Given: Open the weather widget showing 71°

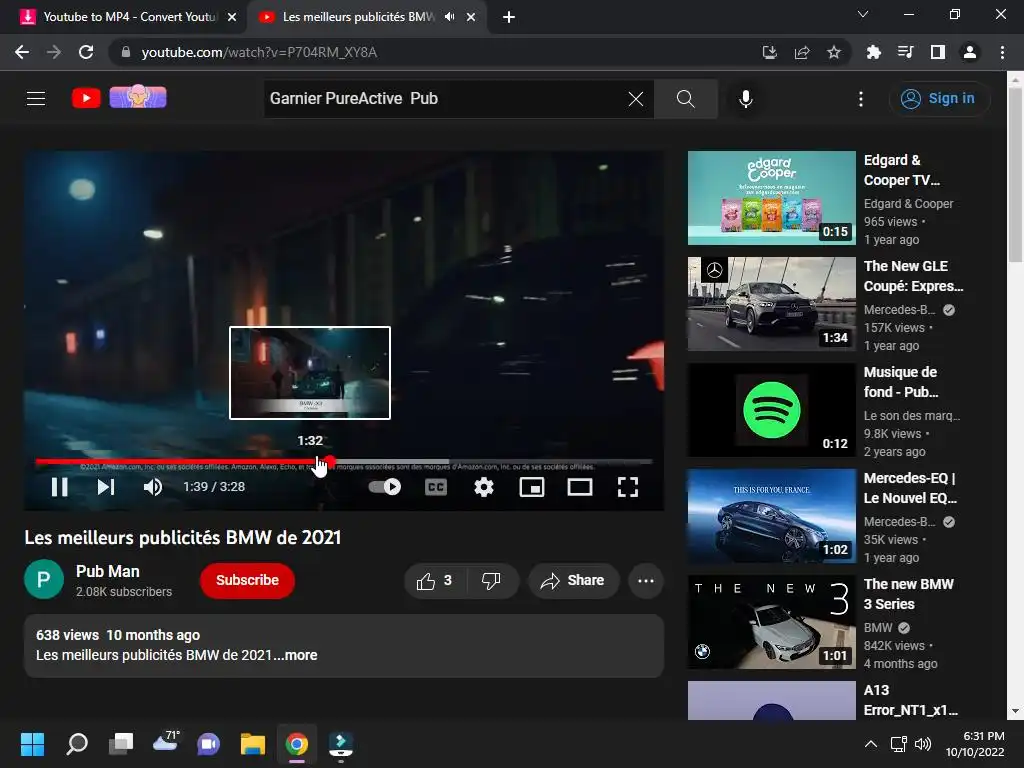Looking at the screenshot, I should 166,742.
